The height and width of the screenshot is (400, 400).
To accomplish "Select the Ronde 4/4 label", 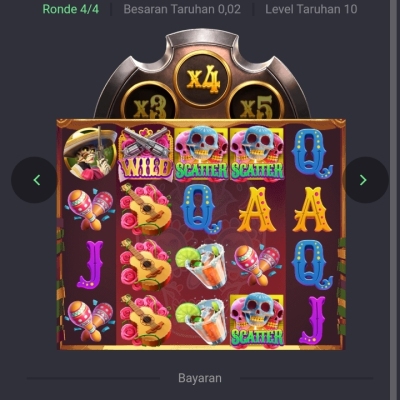I will (x=71, y=9).
